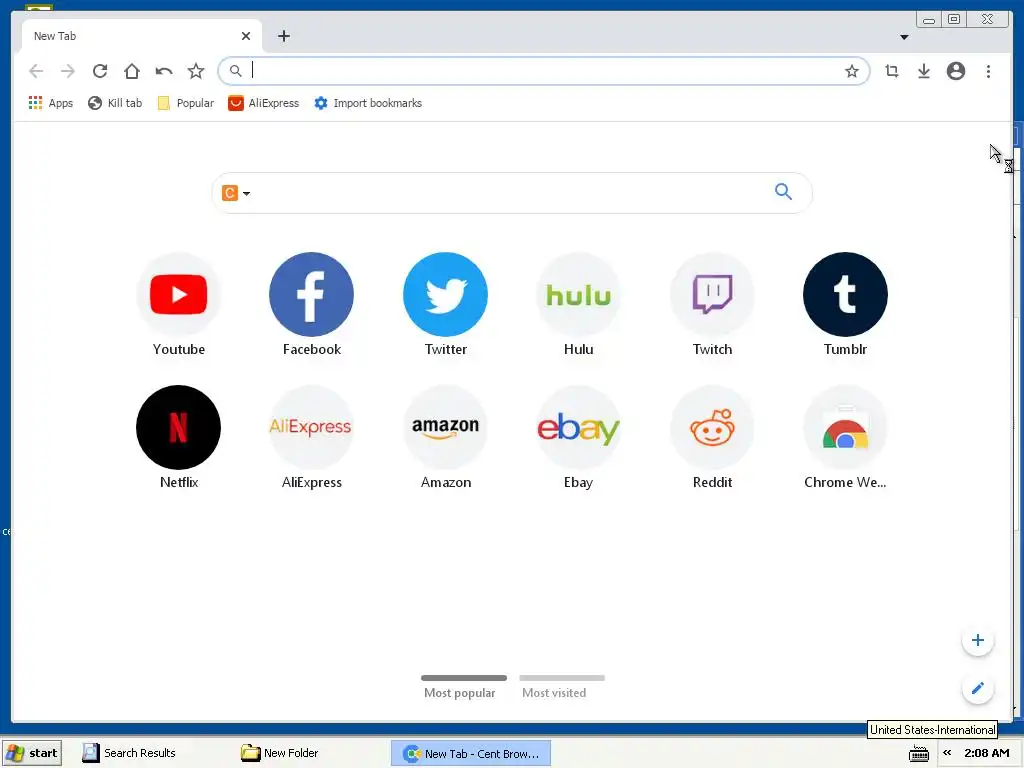Viewport: 1024px width, 768px height.
Task: Click the browser back arrow
Action: (x=36, y=71)
